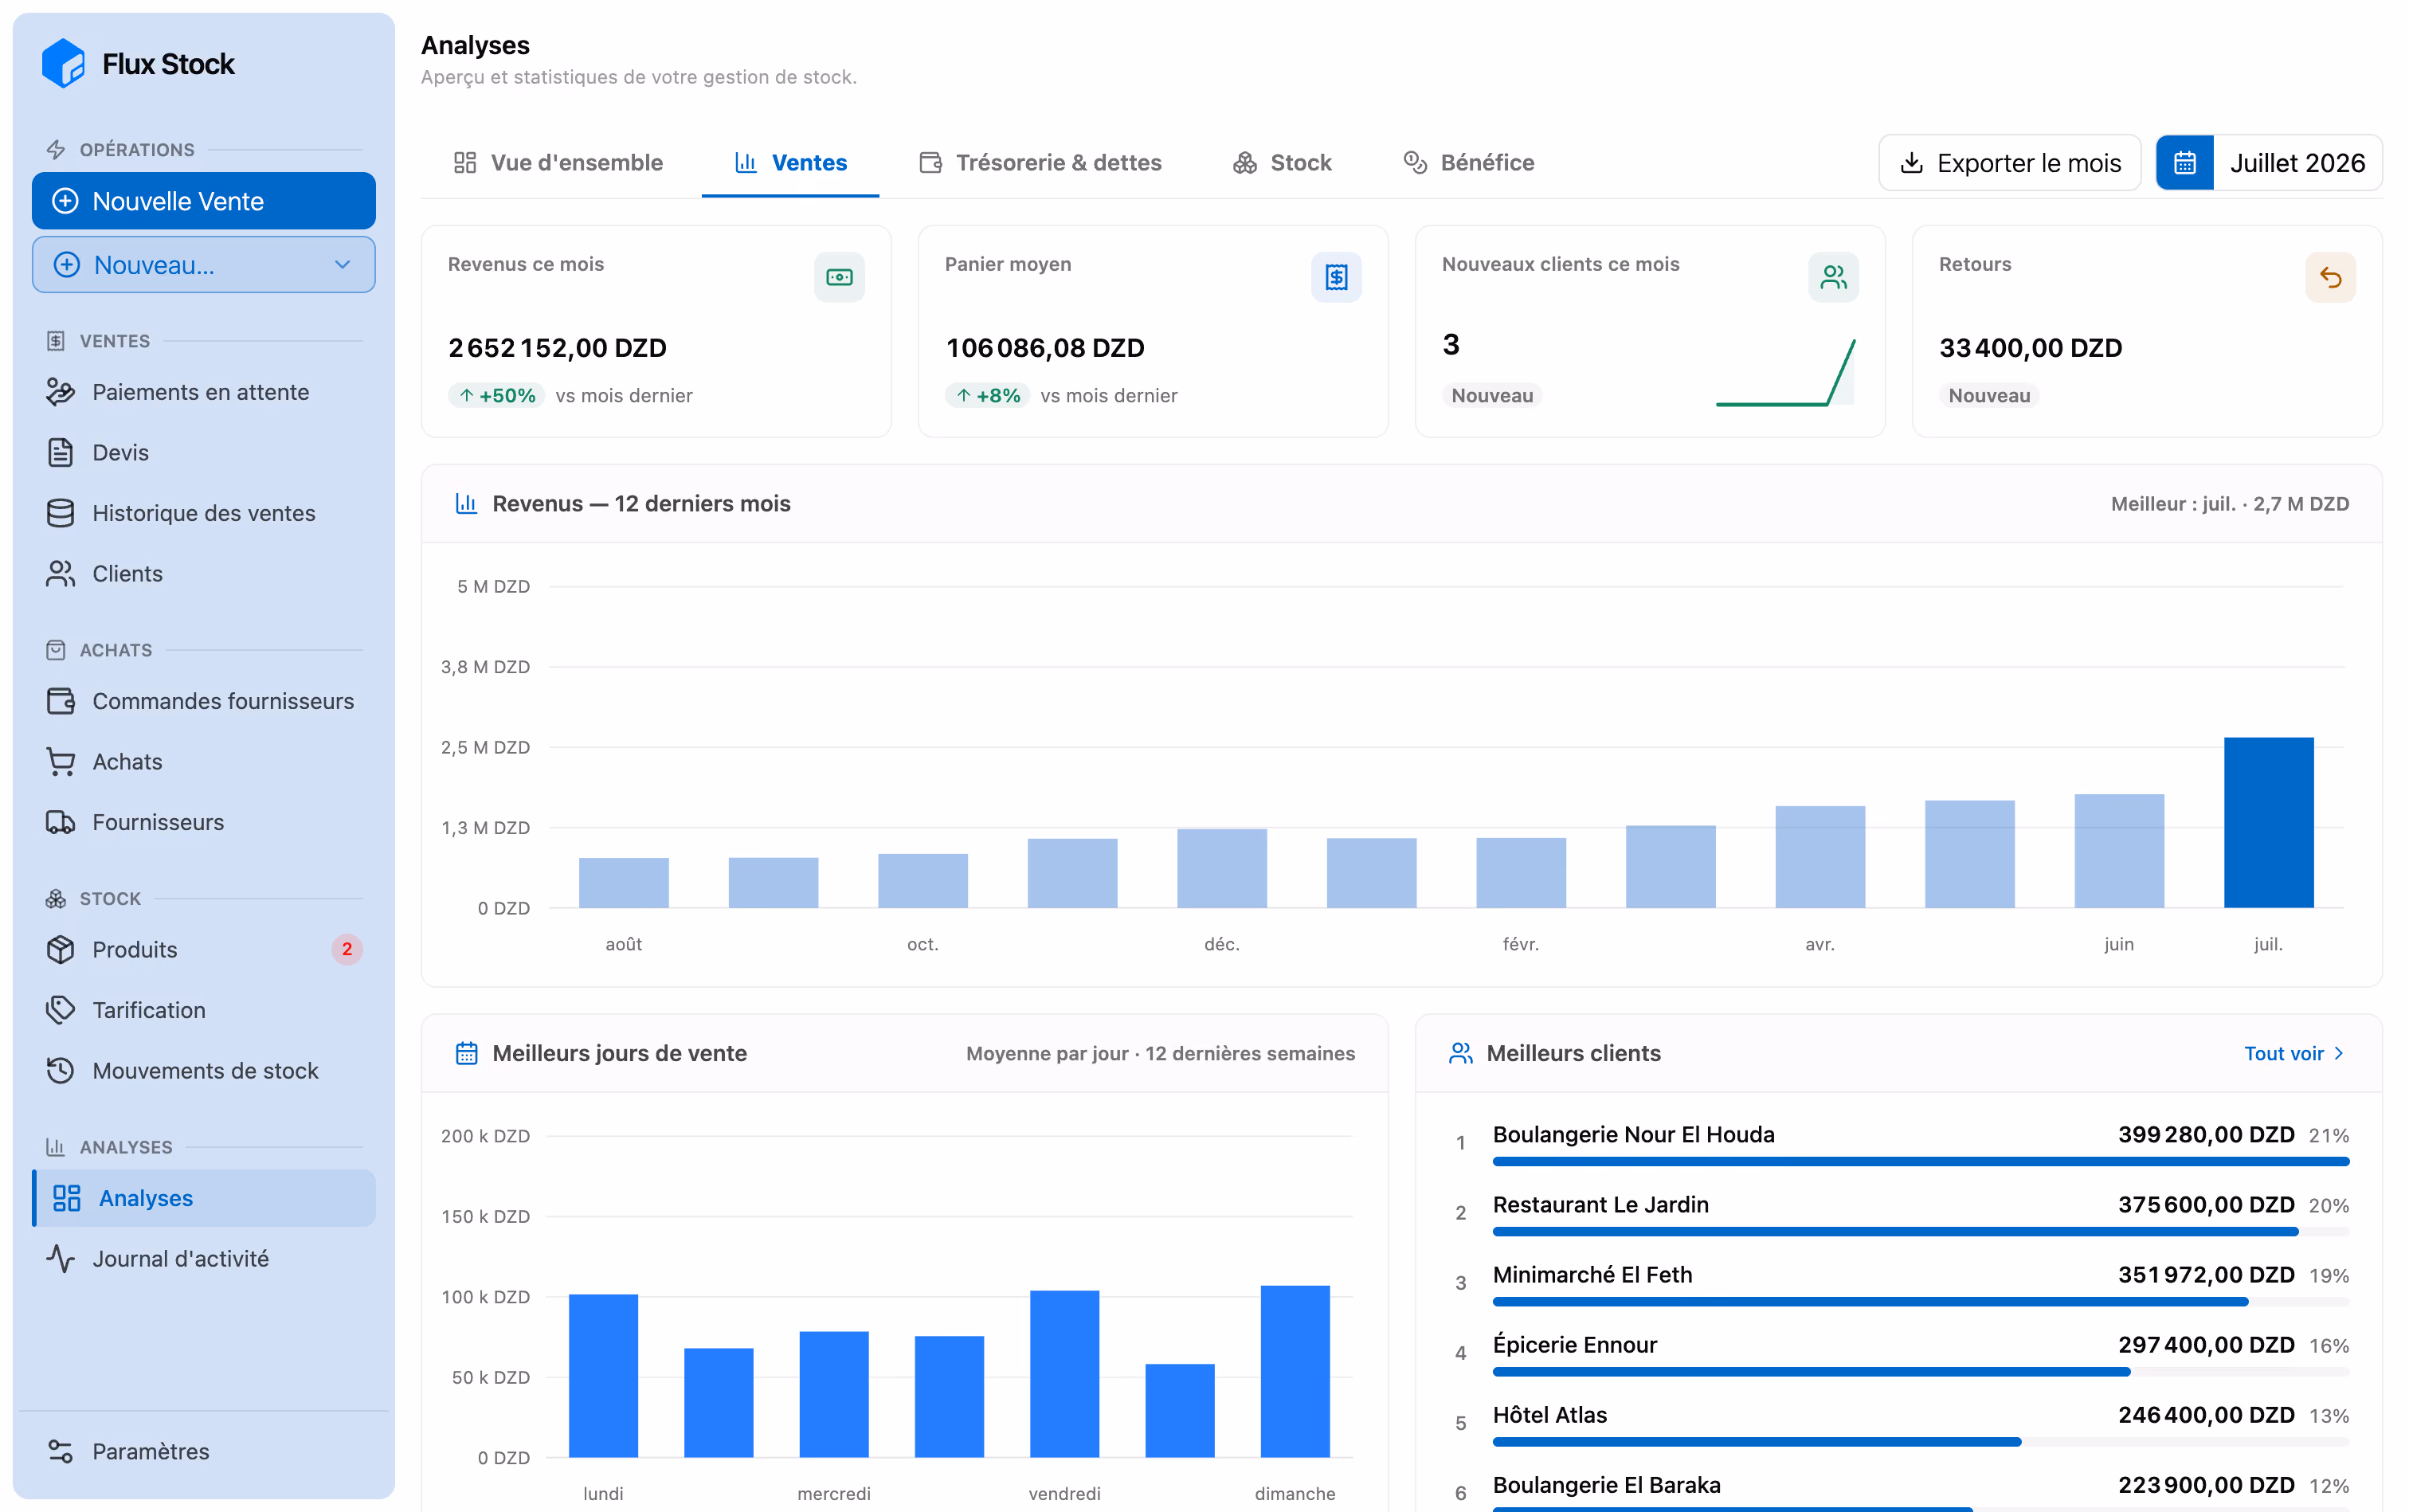This screenshot has width=2409, height=1512.
Task: Click the Flux Stock cube logo
Action: point(63,64)
